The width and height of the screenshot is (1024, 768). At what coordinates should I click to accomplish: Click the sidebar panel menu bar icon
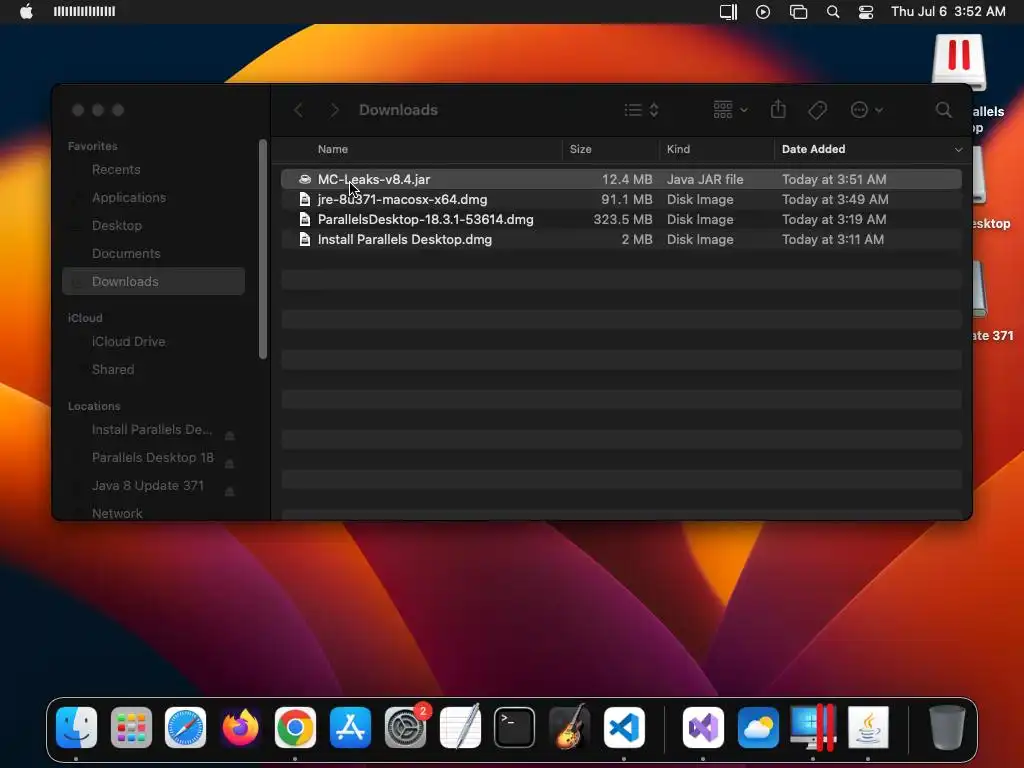pyautogui.click(x=728, y=12)
